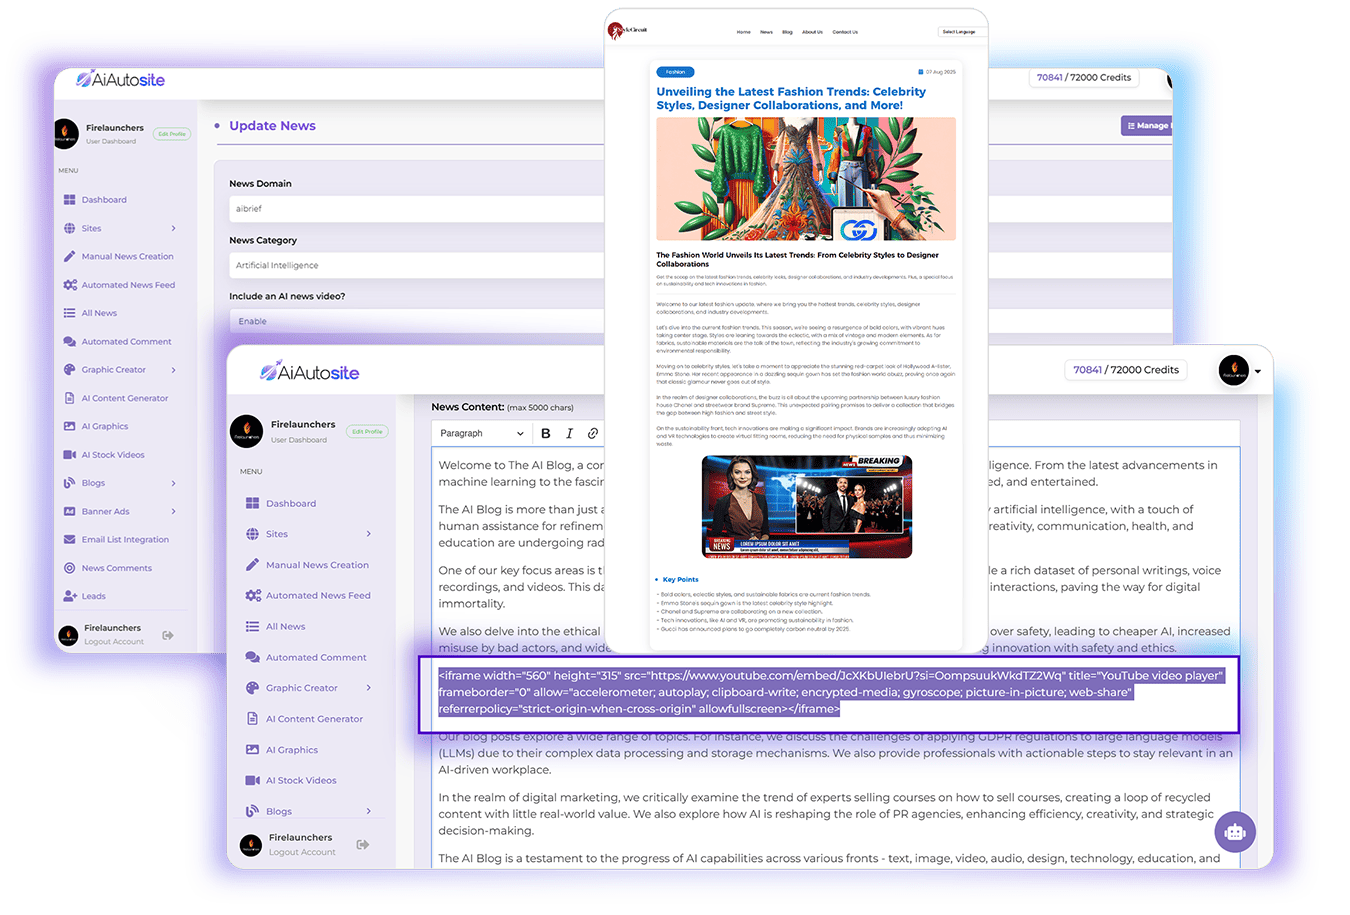Viewport: 1350px width, 915px height.
Task: Click the Italic formatting icon
Action: [x=569, y=433]
